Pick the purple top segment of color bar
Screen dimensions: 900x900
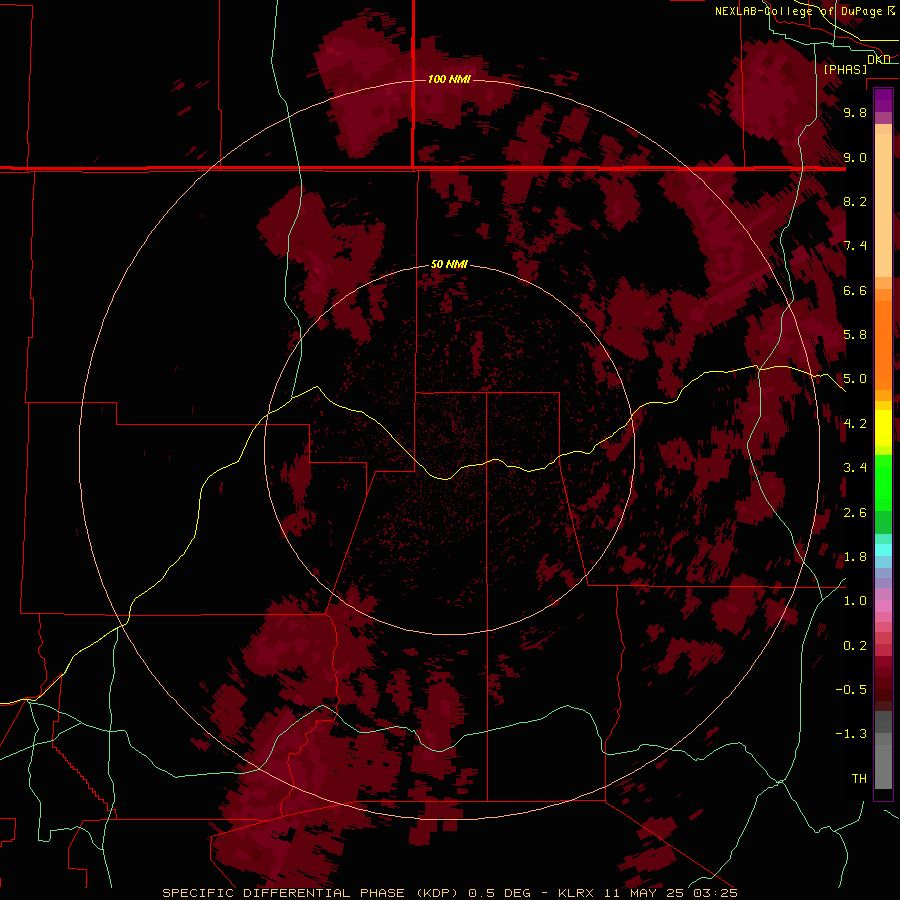pyautogui.click(x=883, y=100)
